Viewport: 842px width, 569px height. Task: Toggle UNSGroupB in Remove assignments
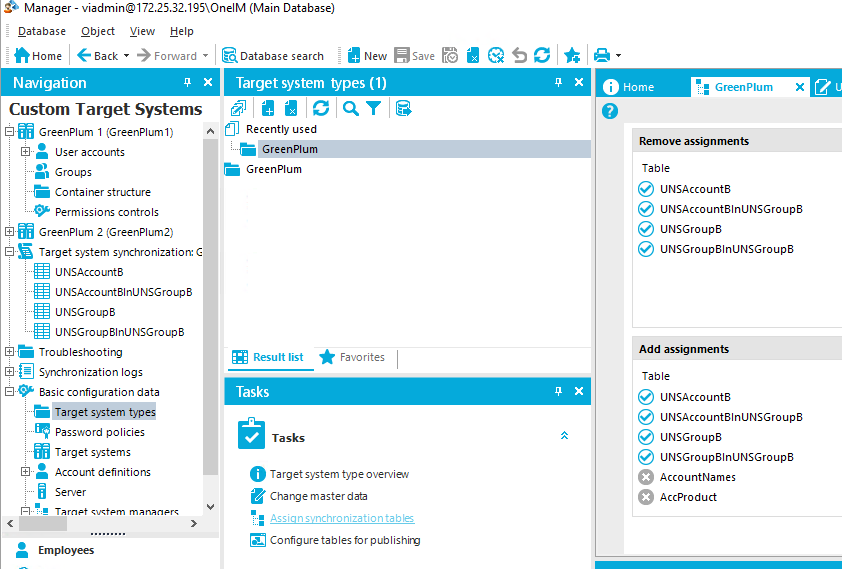pos(646,229)
